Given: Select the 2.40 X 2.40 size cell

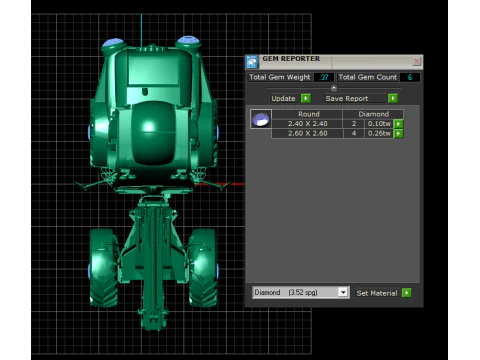Looking at the screenshot, I should click(x=307, y=124).
